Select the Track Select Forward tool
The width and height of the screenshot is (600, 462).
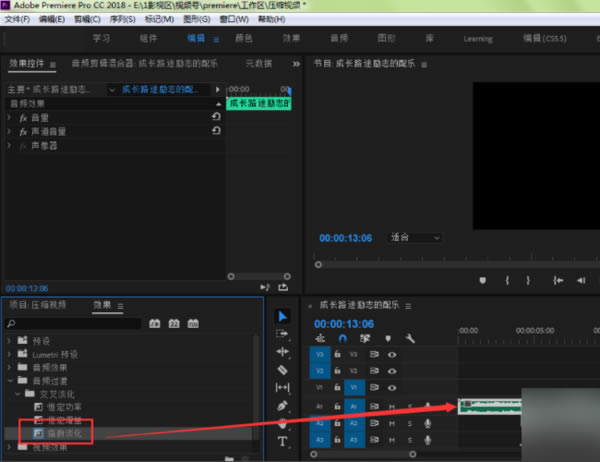(x=282, y=334)
